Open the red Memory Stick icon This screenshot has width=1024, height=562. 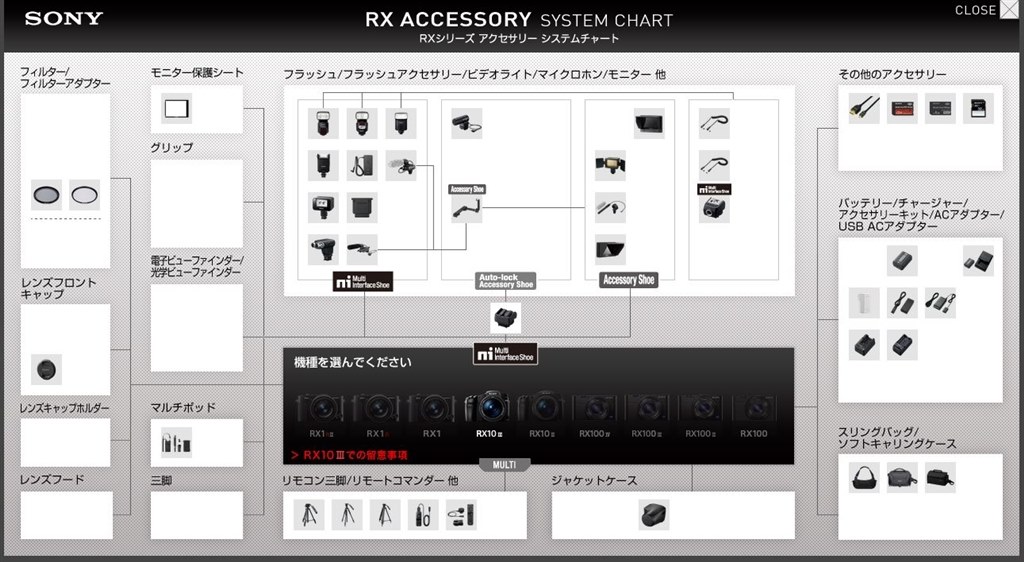tap(902, 108)
